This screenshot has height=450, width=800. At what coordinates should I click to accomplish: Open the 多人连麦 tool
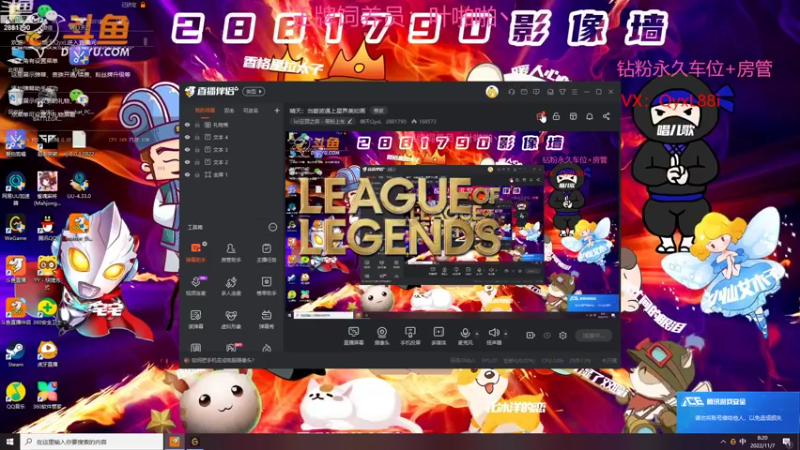pyautogui.click(x=231, y=286)
